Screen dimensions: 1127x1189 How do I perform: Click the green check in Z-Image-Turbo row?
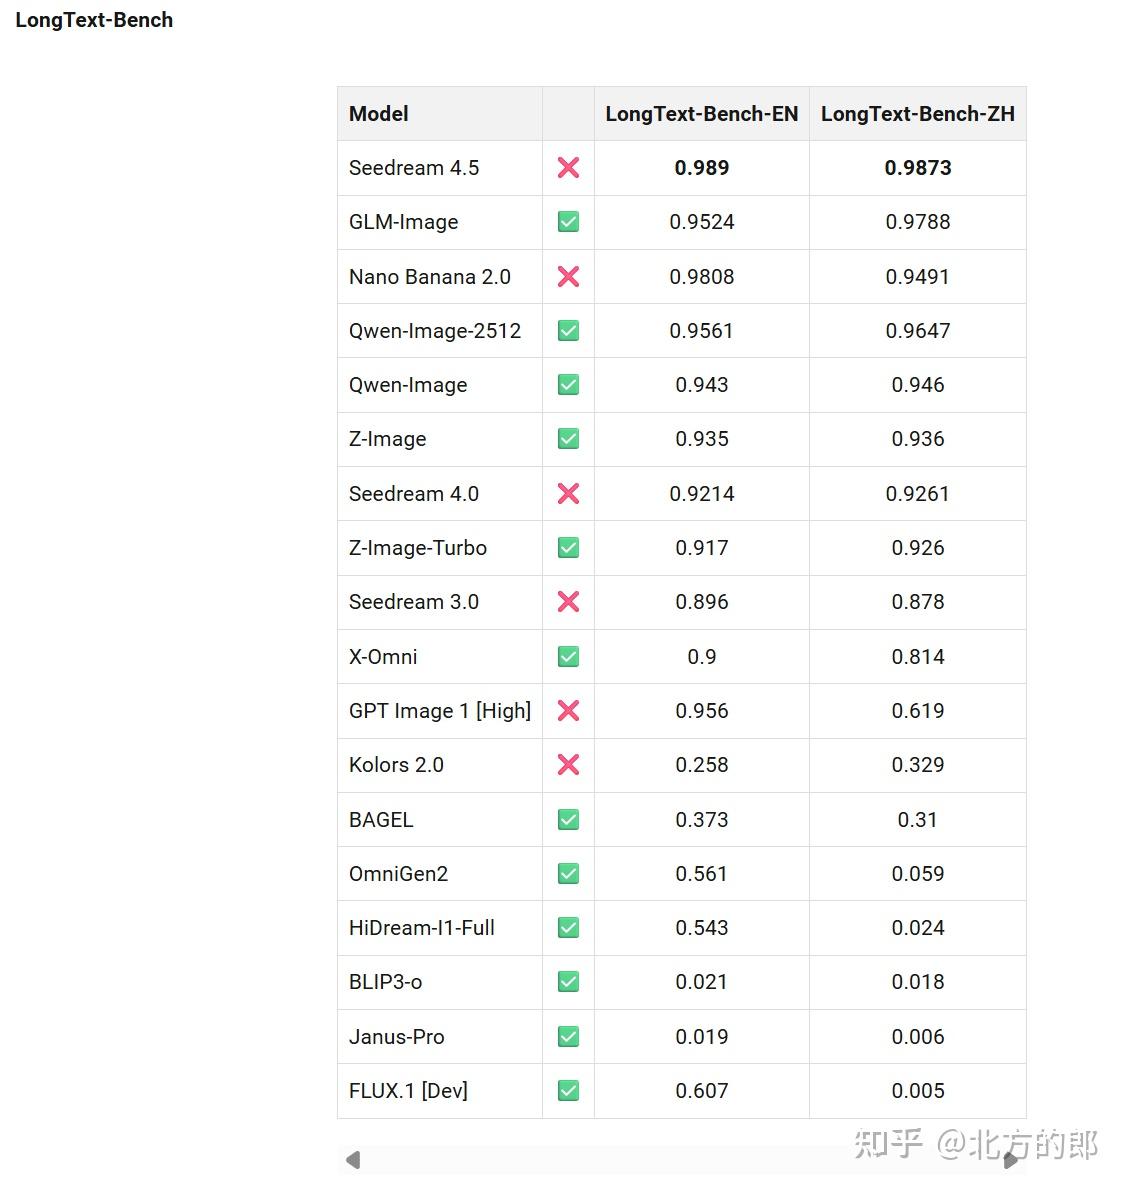pyautogui.click(x=568, y=548)
